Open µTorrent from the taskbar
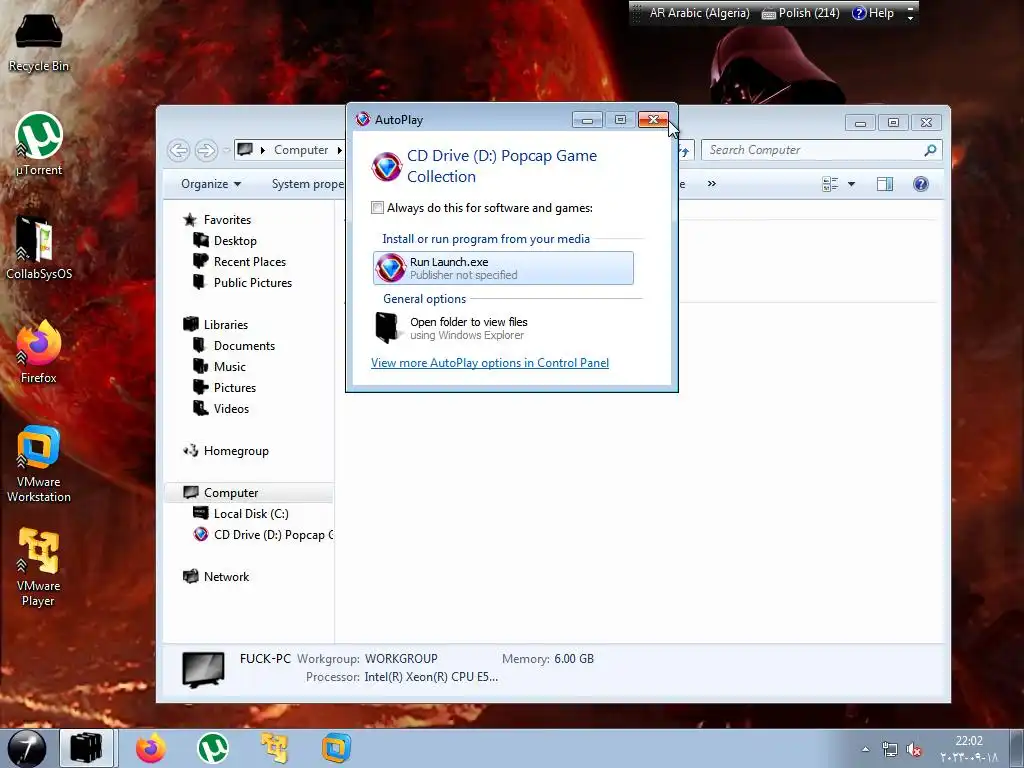1024x768 pixels. pyautogui.click(x=213, y=748)
